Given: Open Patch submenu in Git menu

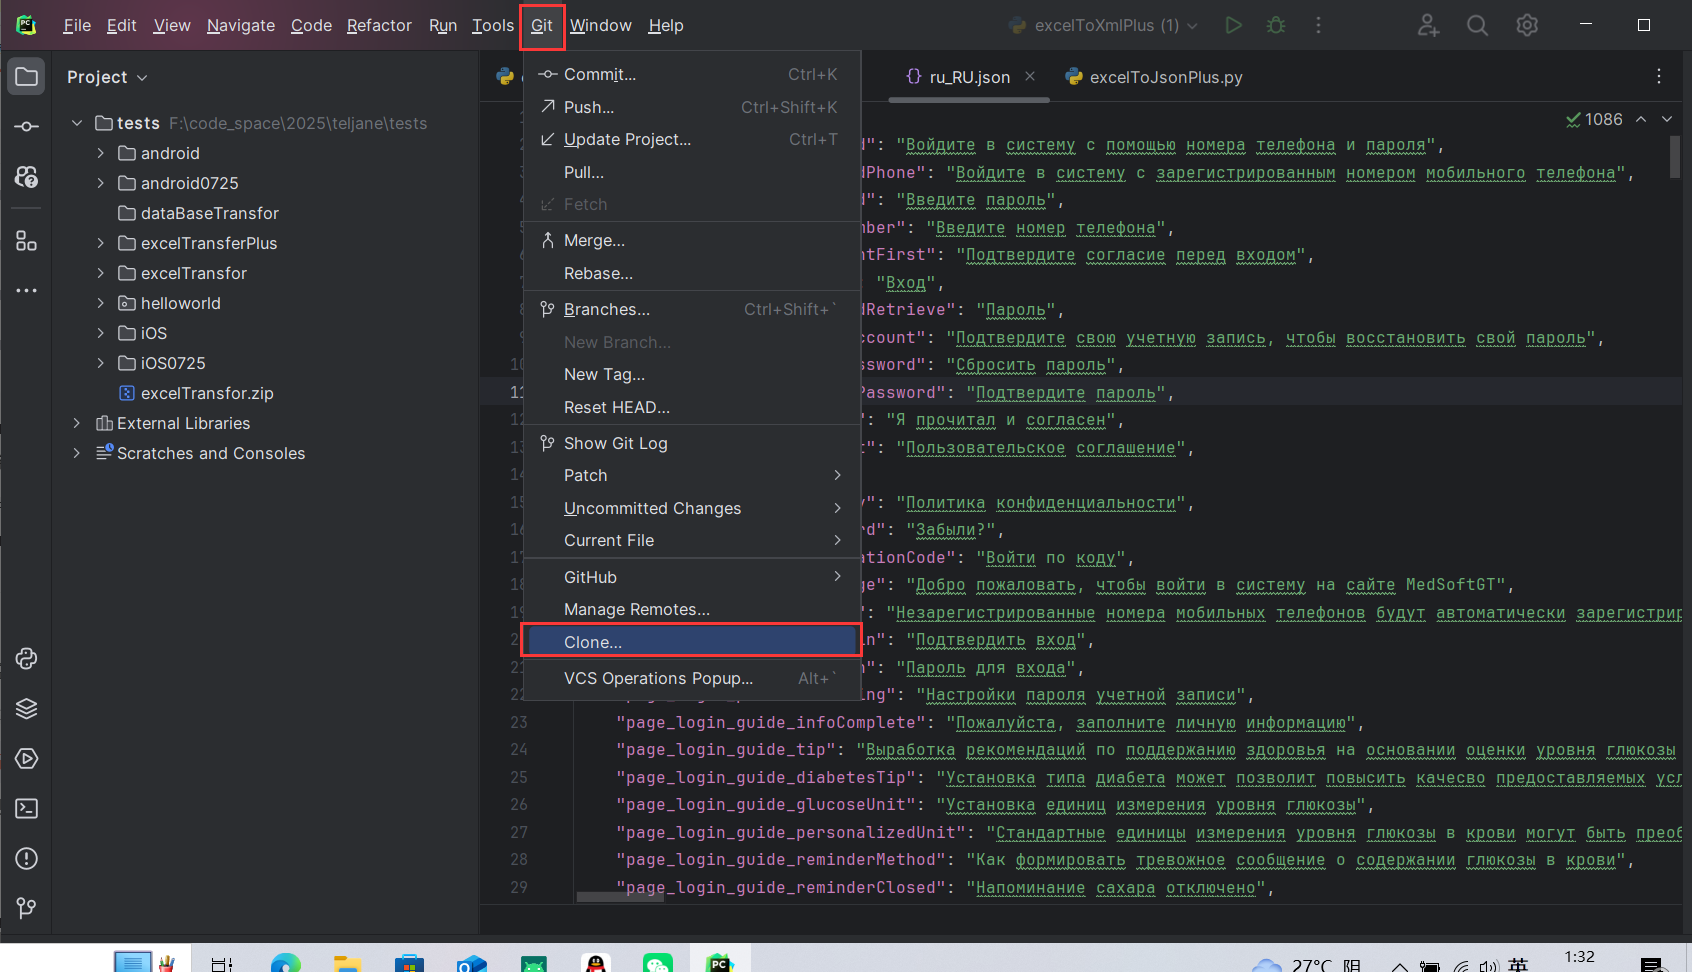Looking at the screenshot, I should (692, 475).
